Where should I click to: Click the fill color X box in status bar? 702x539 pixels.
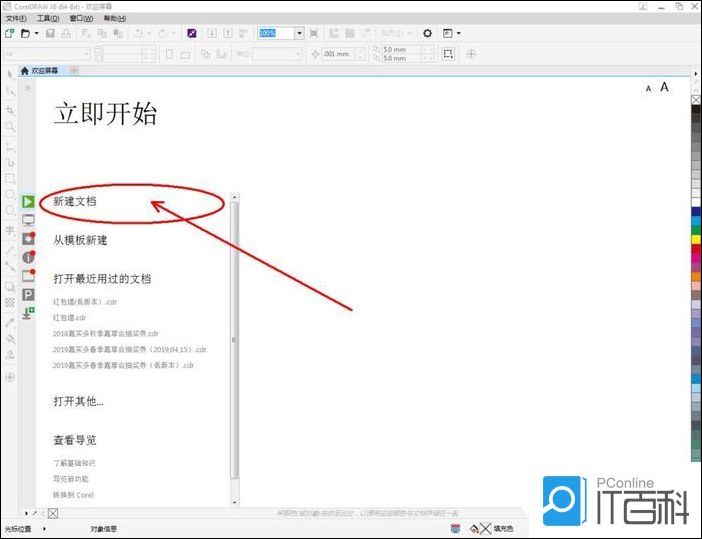486,529
